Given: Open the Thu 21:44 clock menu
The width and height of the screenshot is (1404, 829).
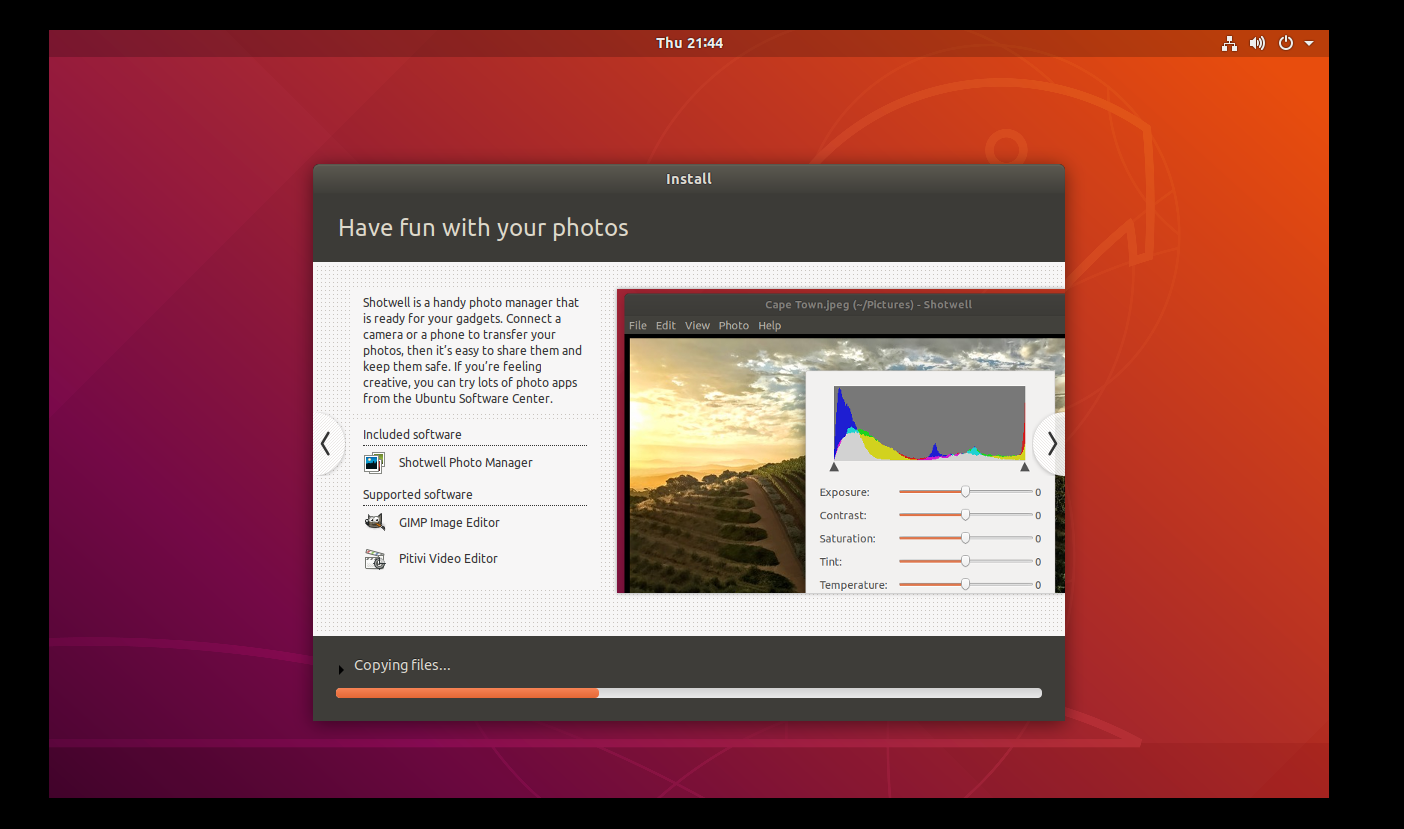Looking at the screenshot, I should (x=689, y=43).
